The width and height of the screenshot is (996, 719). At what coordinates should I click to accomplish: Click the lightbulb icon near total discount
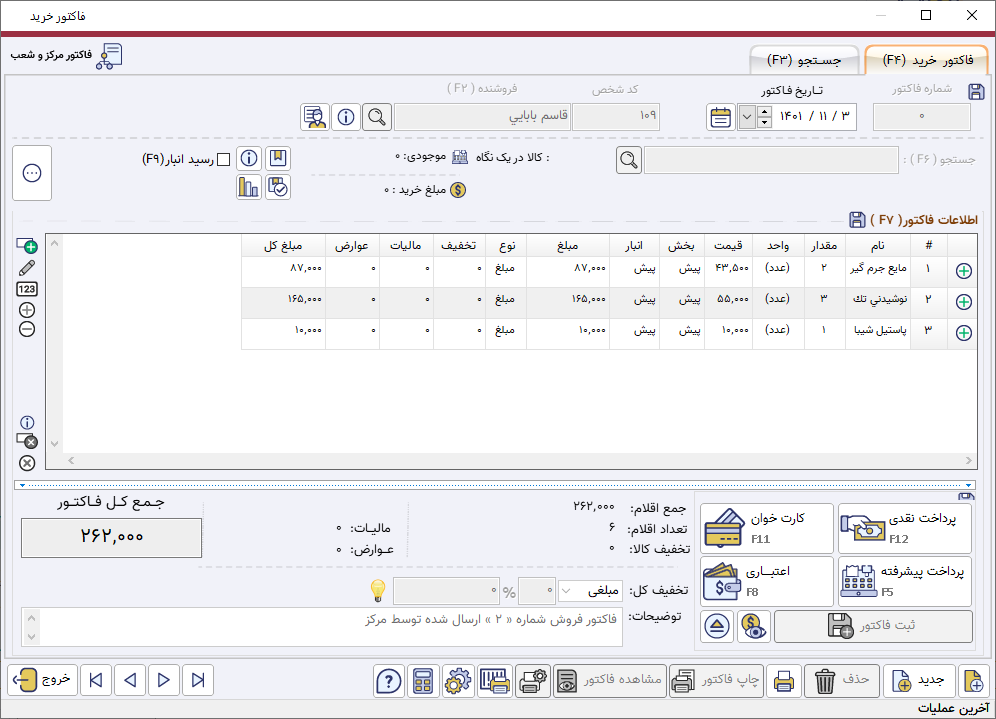coord(378,590)
